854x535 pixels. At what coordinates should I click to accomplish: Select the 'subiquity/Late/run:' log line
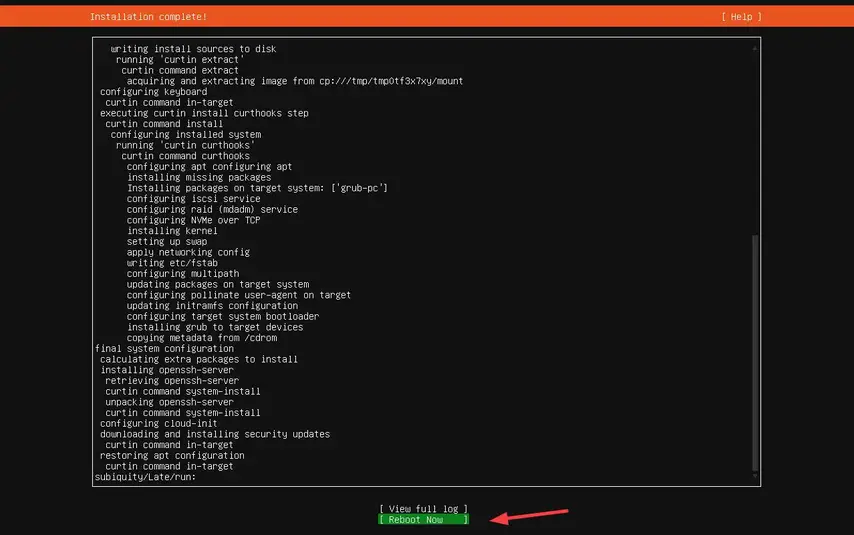[145, 477]
